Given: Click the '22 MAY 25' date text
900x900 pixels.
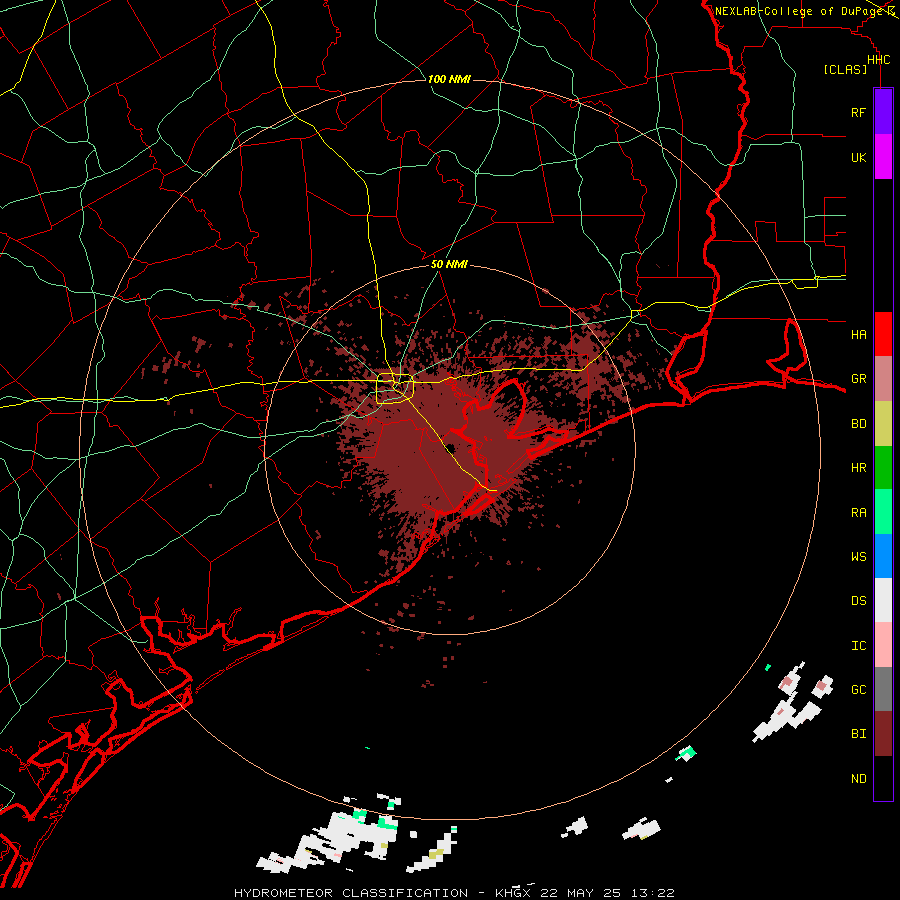Looking at the screenshot, I should point(581,893).
